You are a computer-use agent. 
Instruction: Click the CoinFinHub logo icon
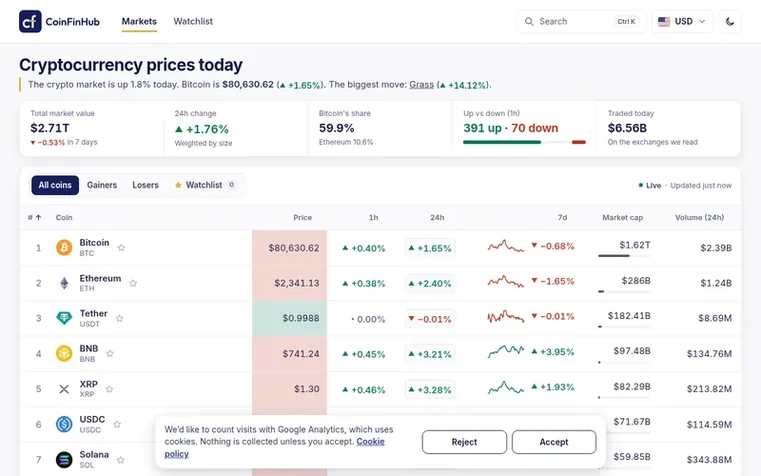30,21
